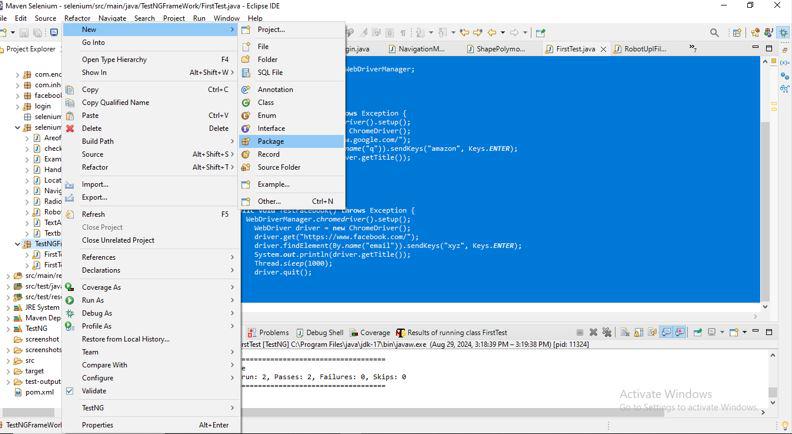Viewport: 792px width, 434px height.
Task: Select the test-output folder in tree
Action: point(37,381)
